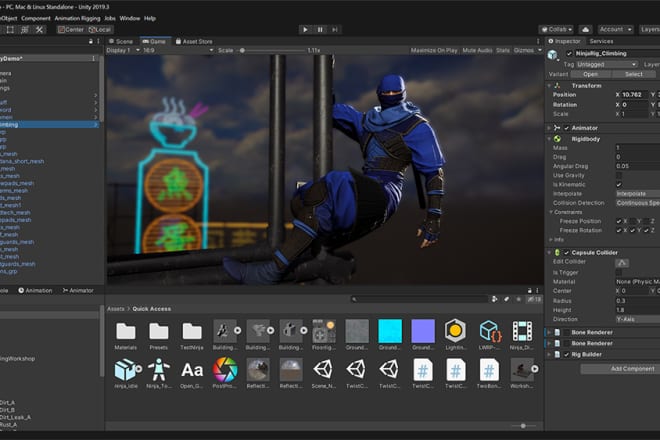The height and width of the screenshot is (440, 660).
Task: Toggle NinjaRig_Climbing active checkbox
Action: 569,53
